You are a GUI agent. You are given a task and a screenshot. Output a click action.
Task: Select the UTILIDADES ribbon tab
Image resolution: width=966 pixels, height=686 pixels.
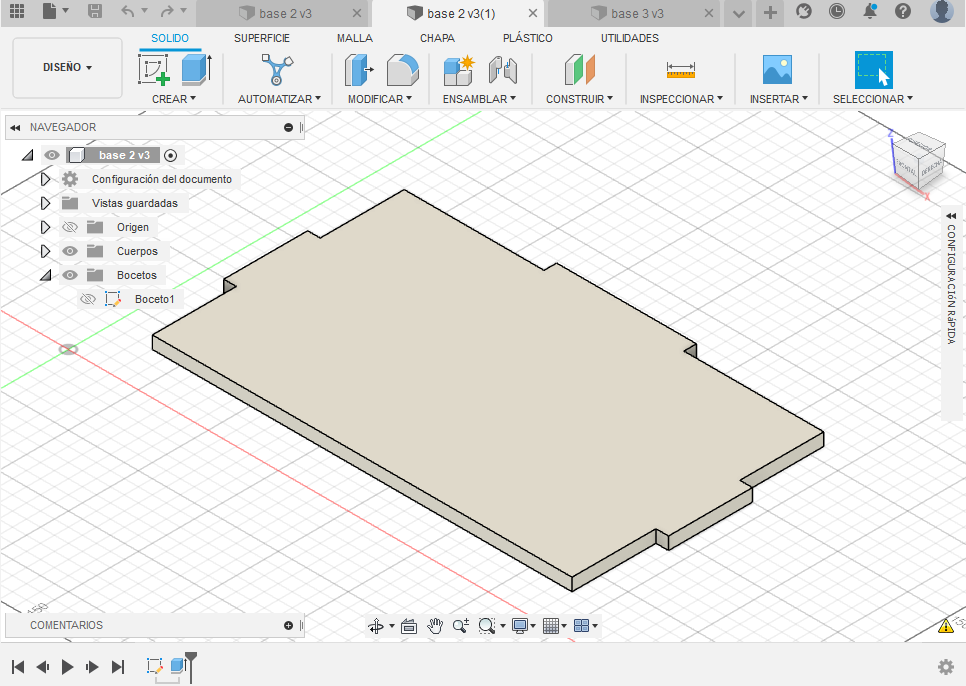(x=630, y=38)
